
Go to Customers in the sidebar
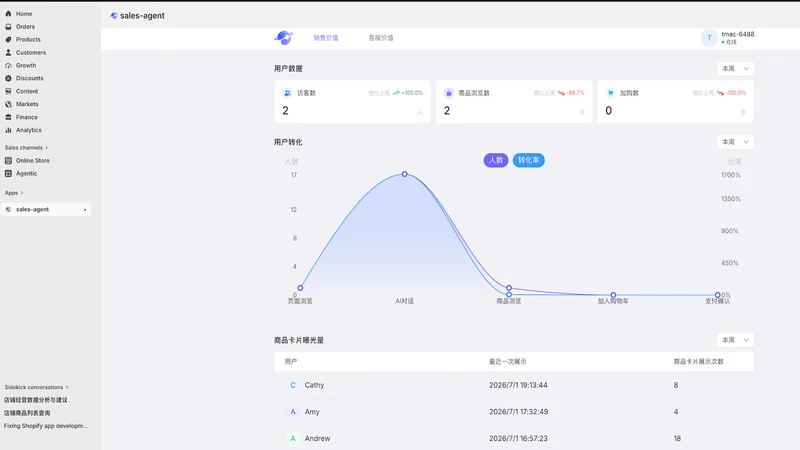pyautogui.click(x=31, y=53)
